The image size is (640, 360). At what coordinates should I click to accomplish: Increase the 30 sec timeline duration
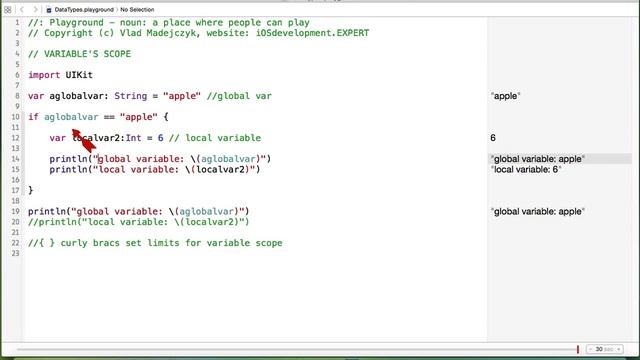coord(619,349)
